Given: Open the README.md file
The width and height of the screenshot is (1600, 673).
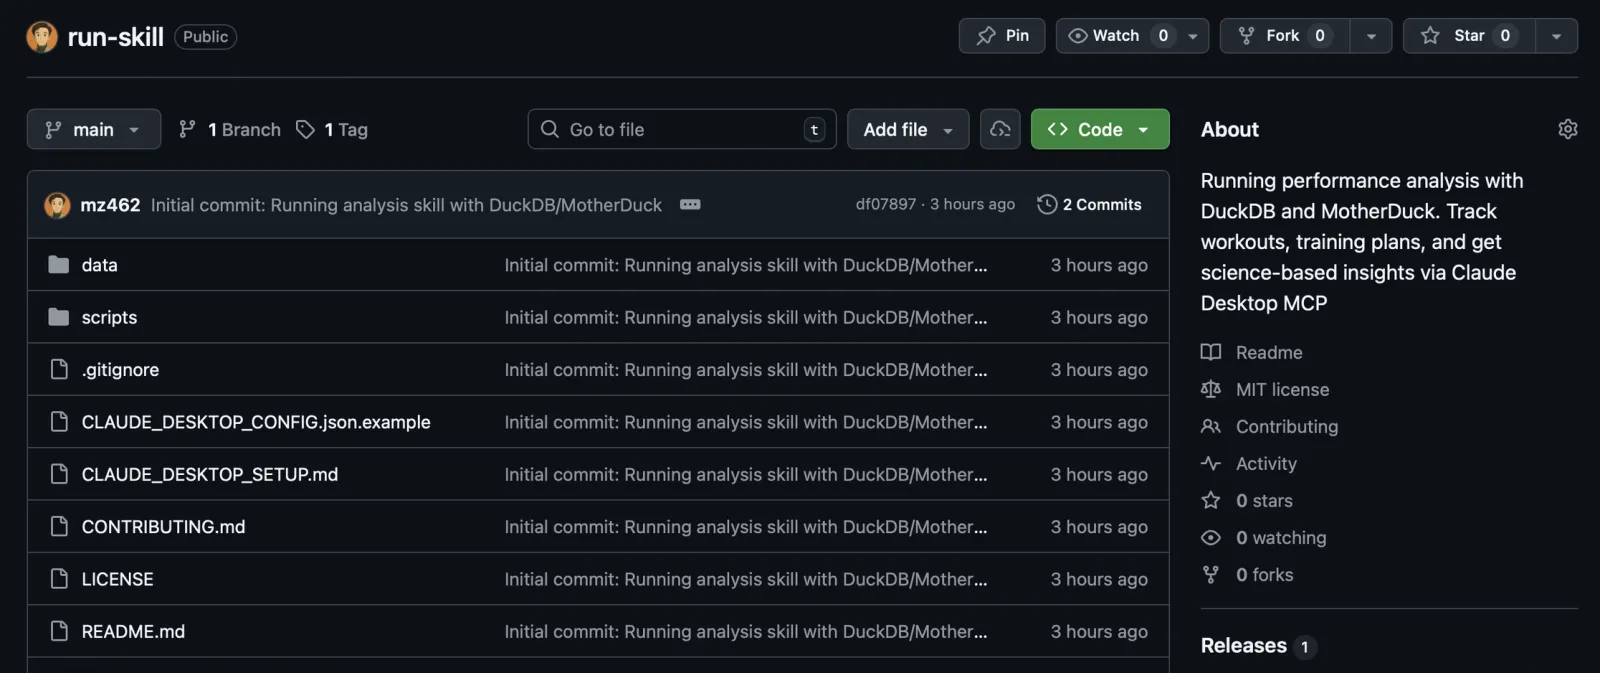Looking at the screenshot, I should tap(133, 631).
